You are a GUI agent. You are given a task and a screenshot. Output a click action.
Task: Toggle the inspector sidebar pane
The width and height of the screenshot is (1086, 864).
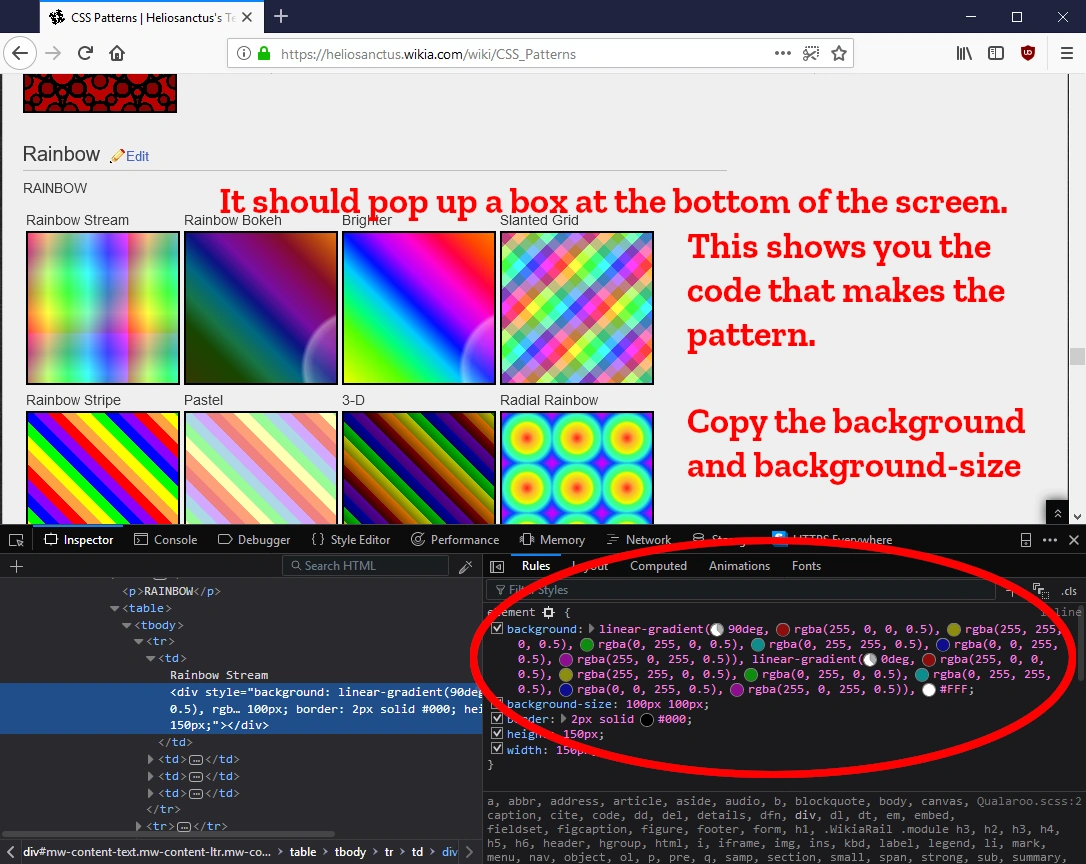(x=497, y=567)
